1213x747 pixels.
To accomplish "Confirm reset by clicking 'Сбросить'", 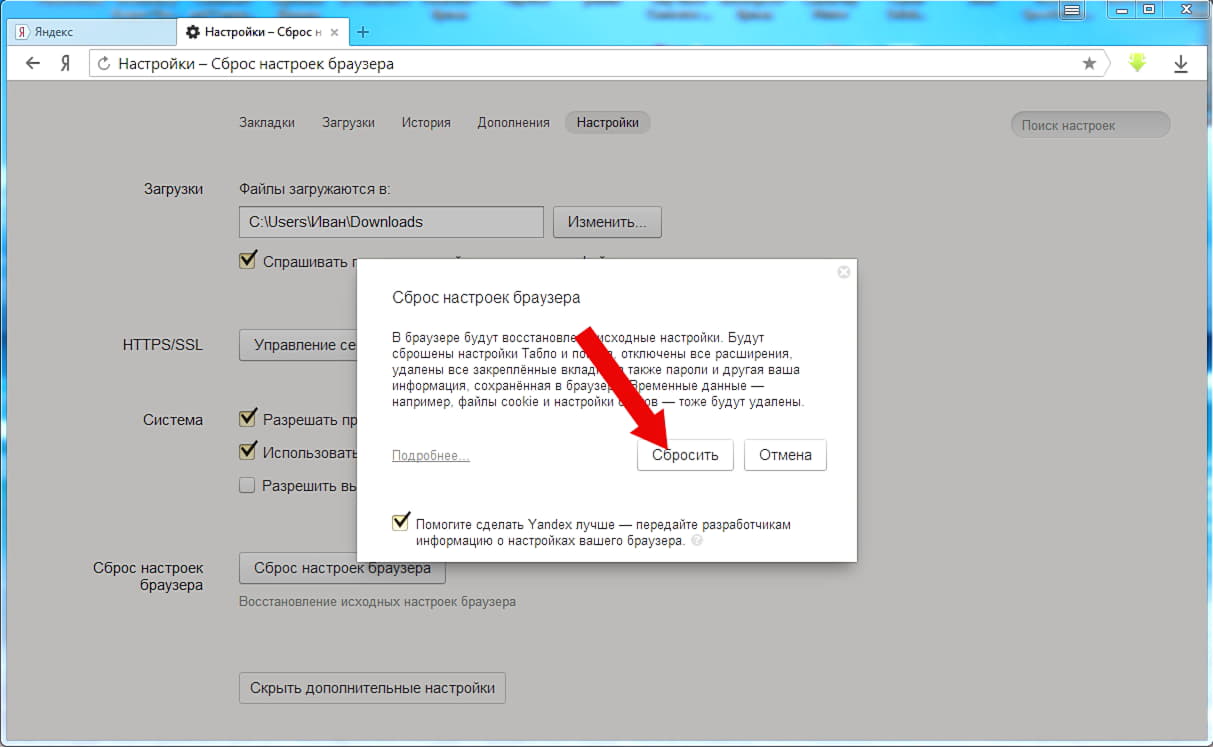I will 685,455.
